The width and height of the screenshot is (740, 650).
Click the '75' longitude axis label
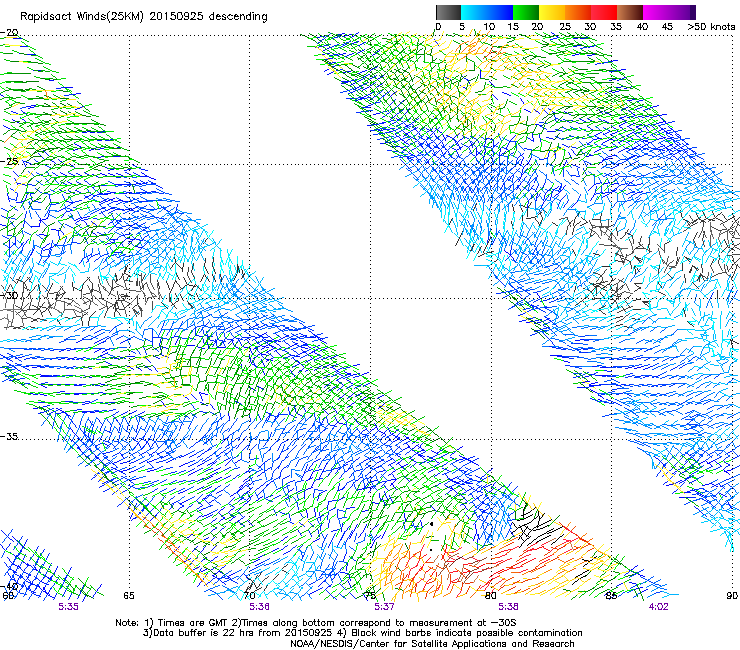coord(370,595)
